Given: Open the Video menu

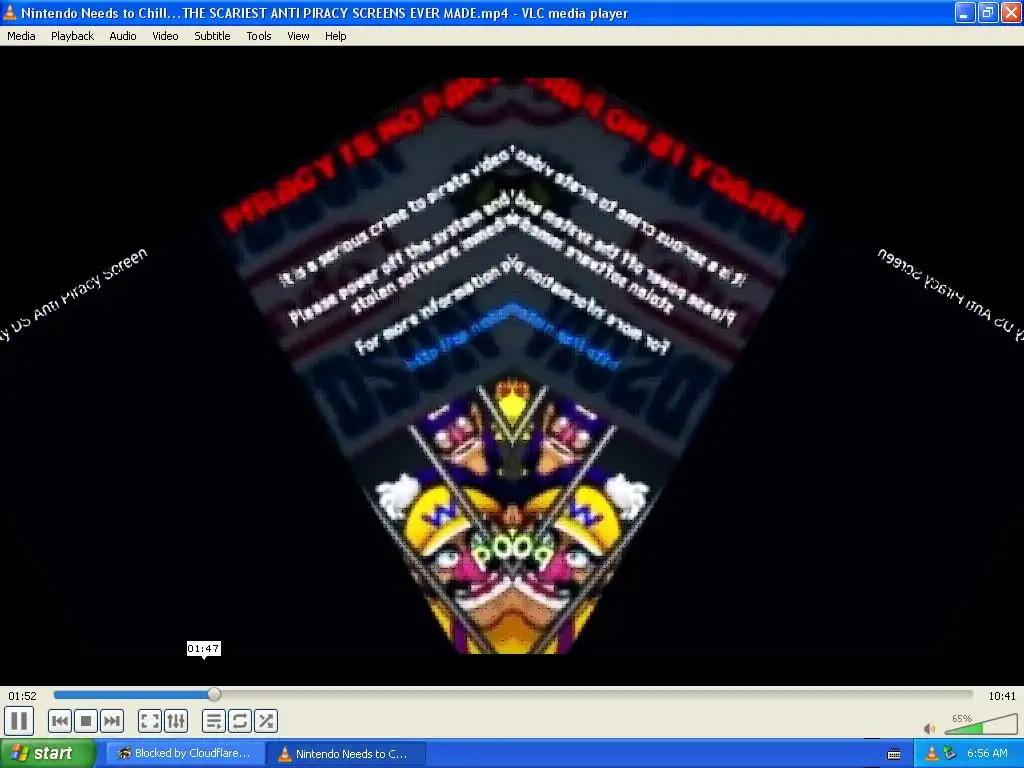Looking at the screenshot, I should (165, 36).
